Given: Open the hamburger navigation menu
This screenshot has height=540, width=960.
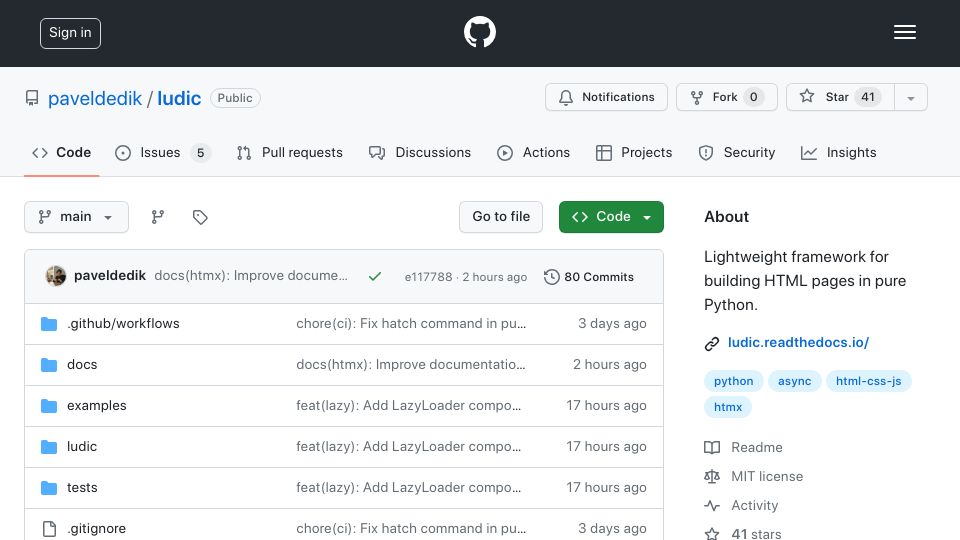Looking at the screenshot, I should click(904, 32).
